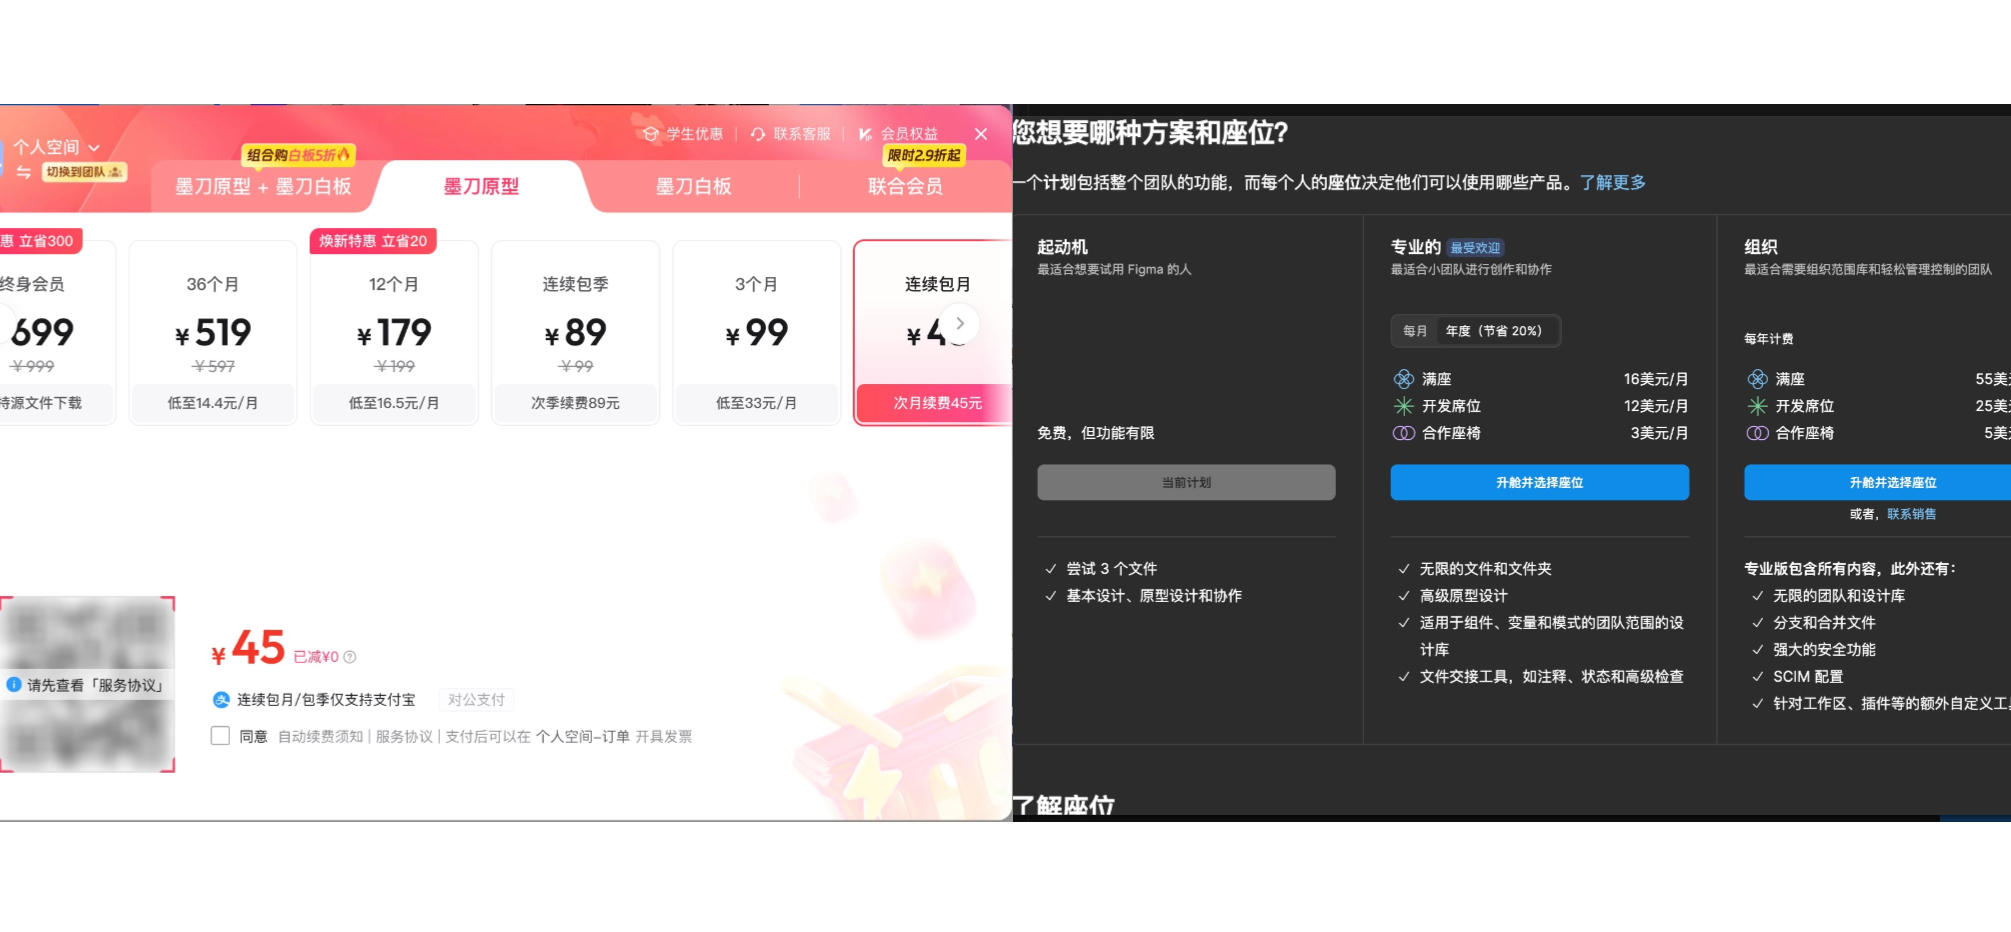Click 分支和合并文件 feature row

[x=1813, y=622]
